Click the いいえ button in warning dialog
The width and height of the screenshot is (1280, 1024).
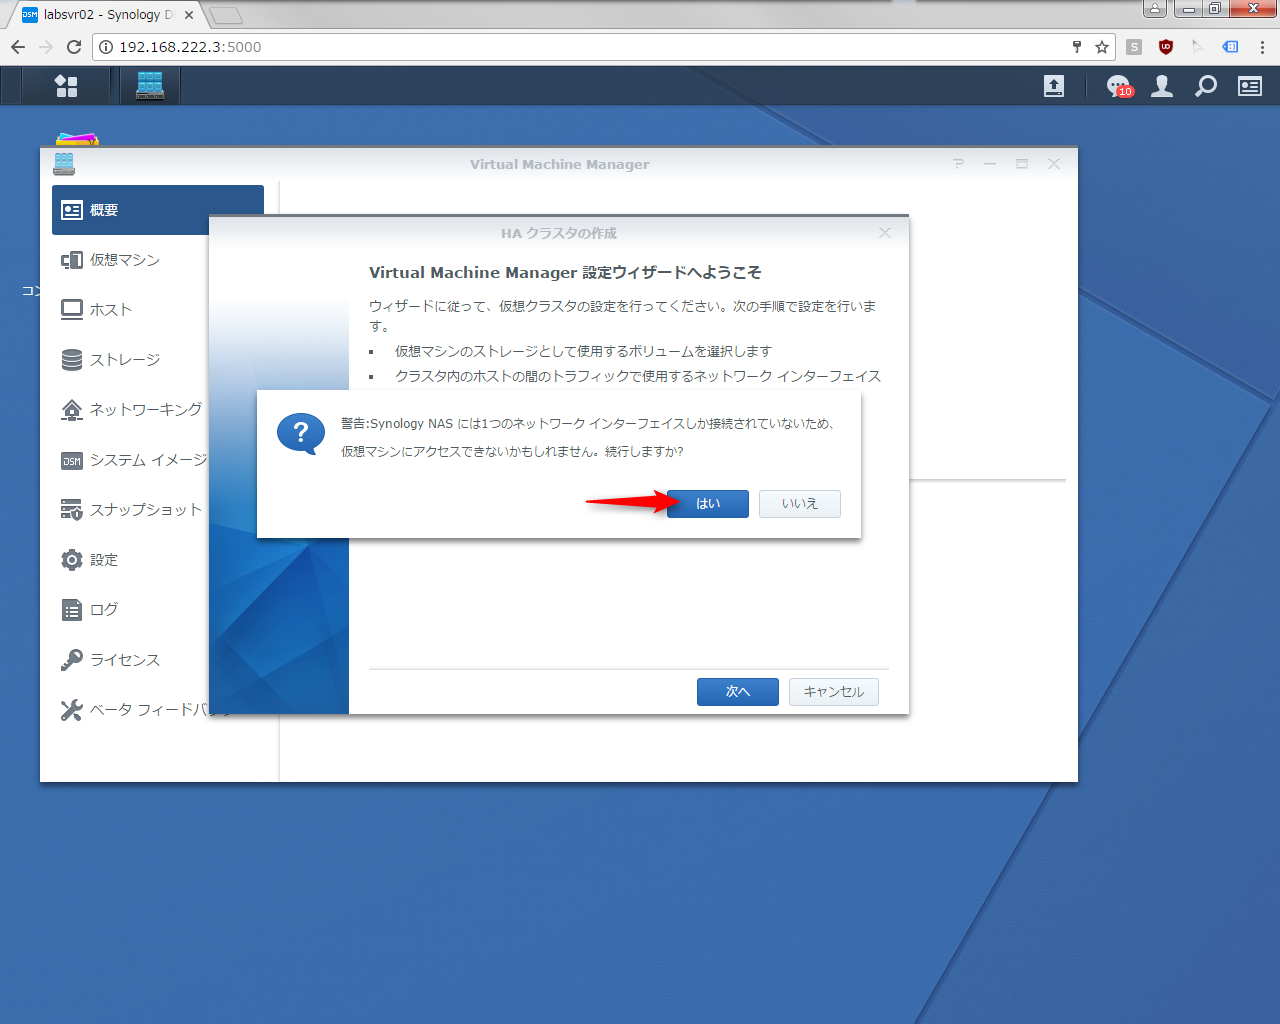coord(800,504)
